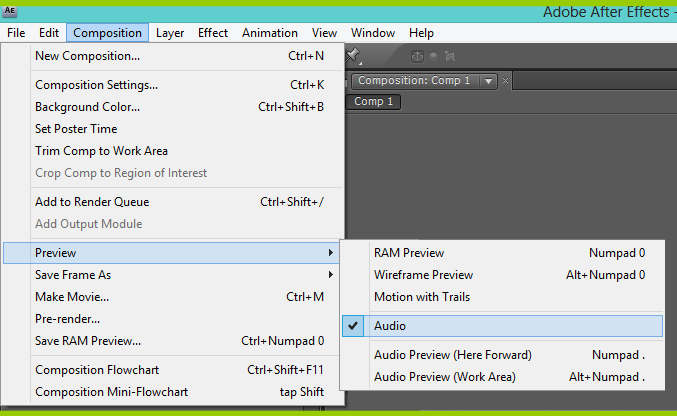Select the Composition: Comp 1 tab
This screenshot has height=416, width=677.
(x=414, y=81)
